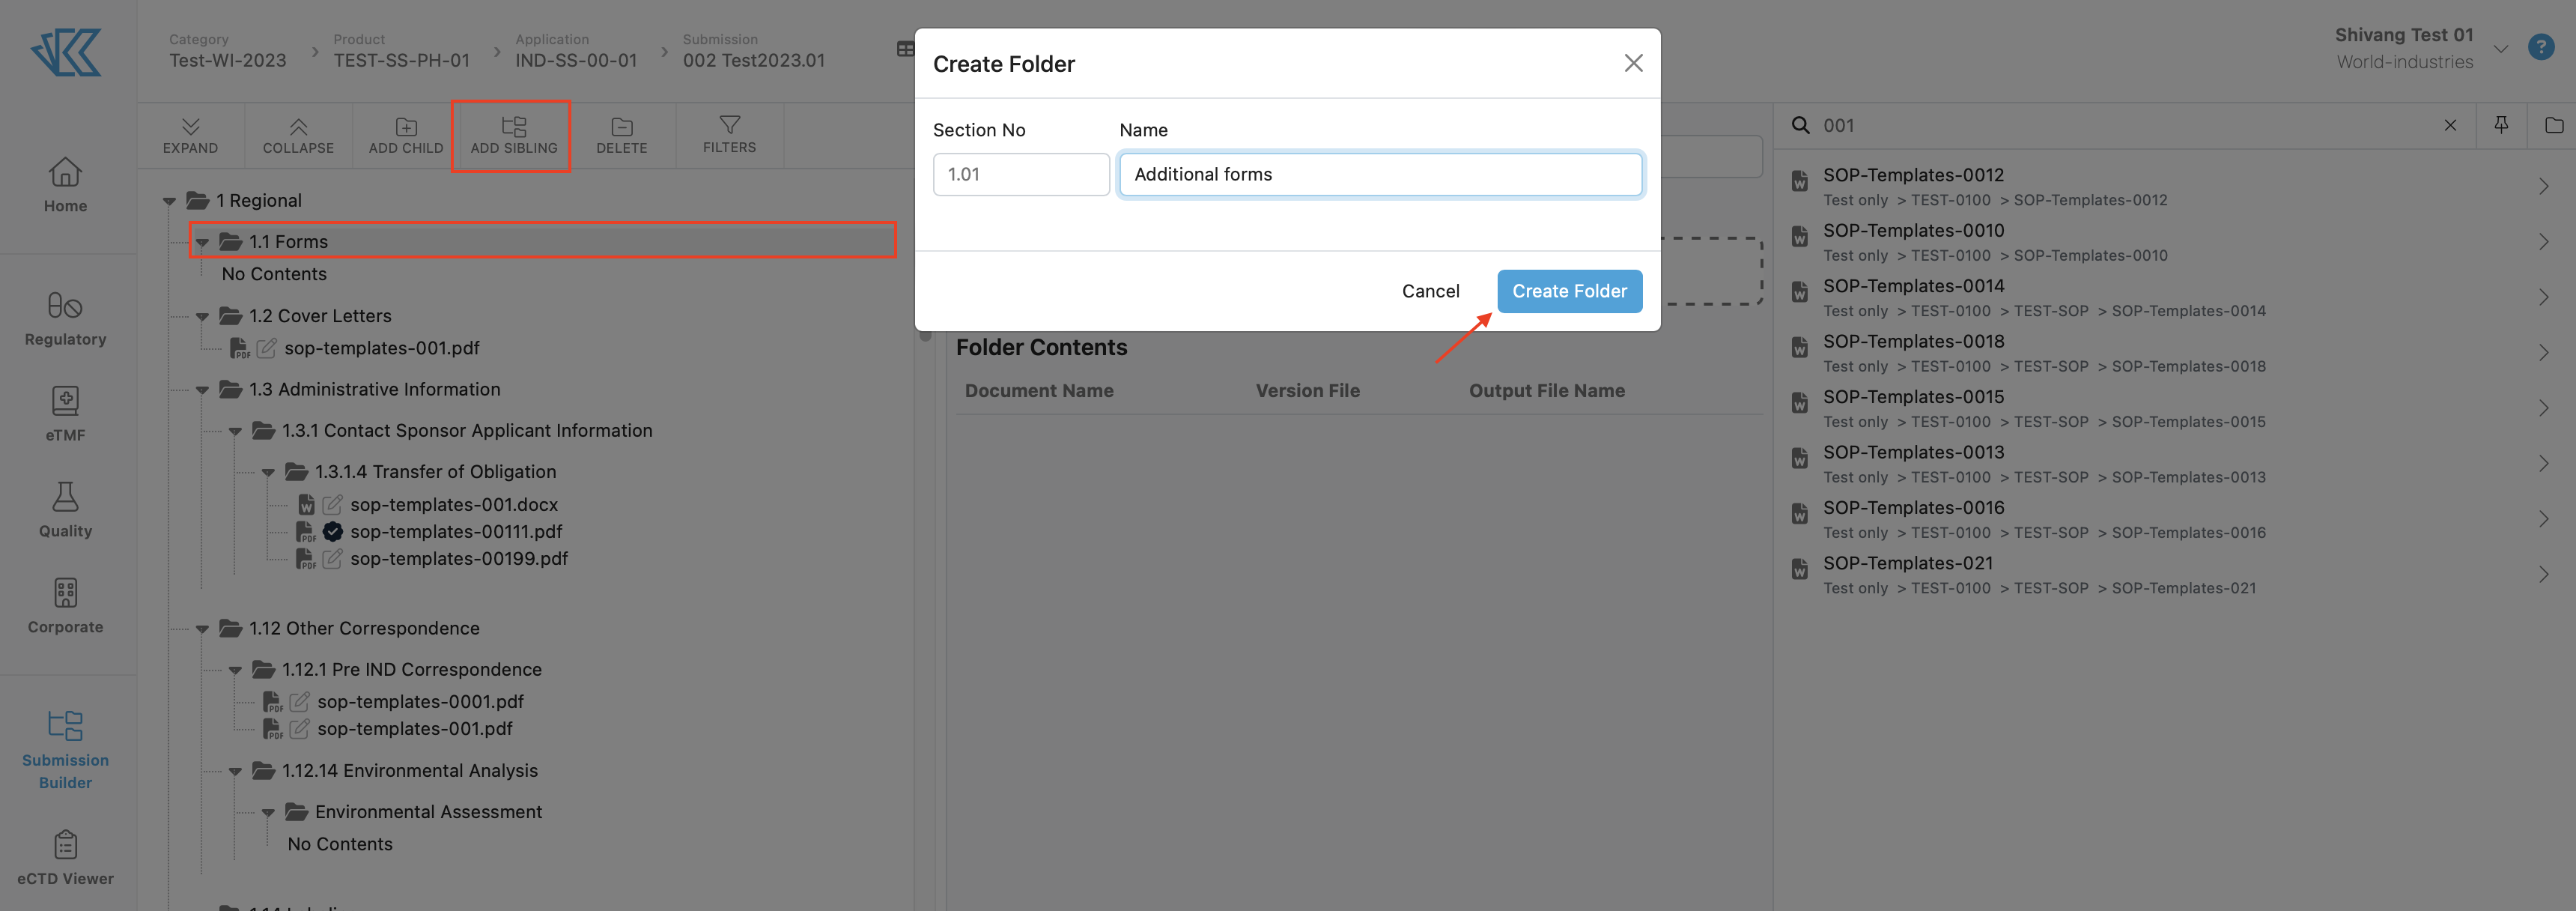Click the folder Name input field
This screenshot has width=2576, height=911.
[x=1379, y=174]
